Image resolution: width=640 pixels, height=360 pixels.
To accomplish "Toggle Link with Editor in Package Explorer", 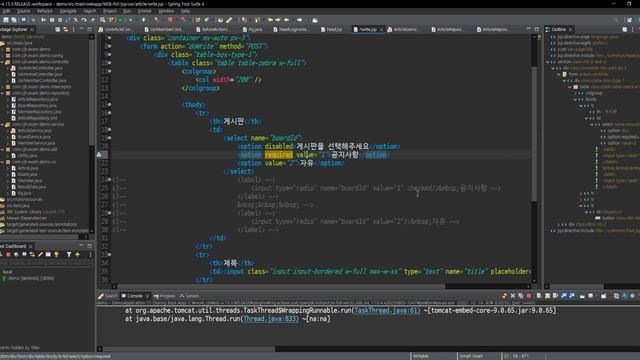I will (65, 29).
